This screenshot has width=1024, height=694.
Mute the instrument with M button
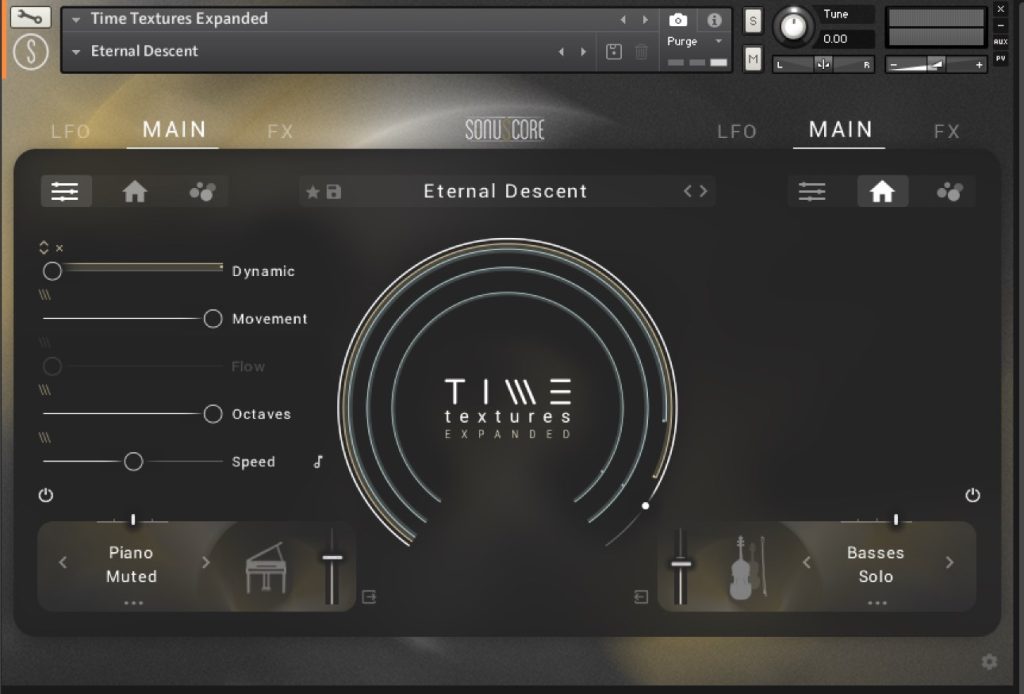(753, 60)
